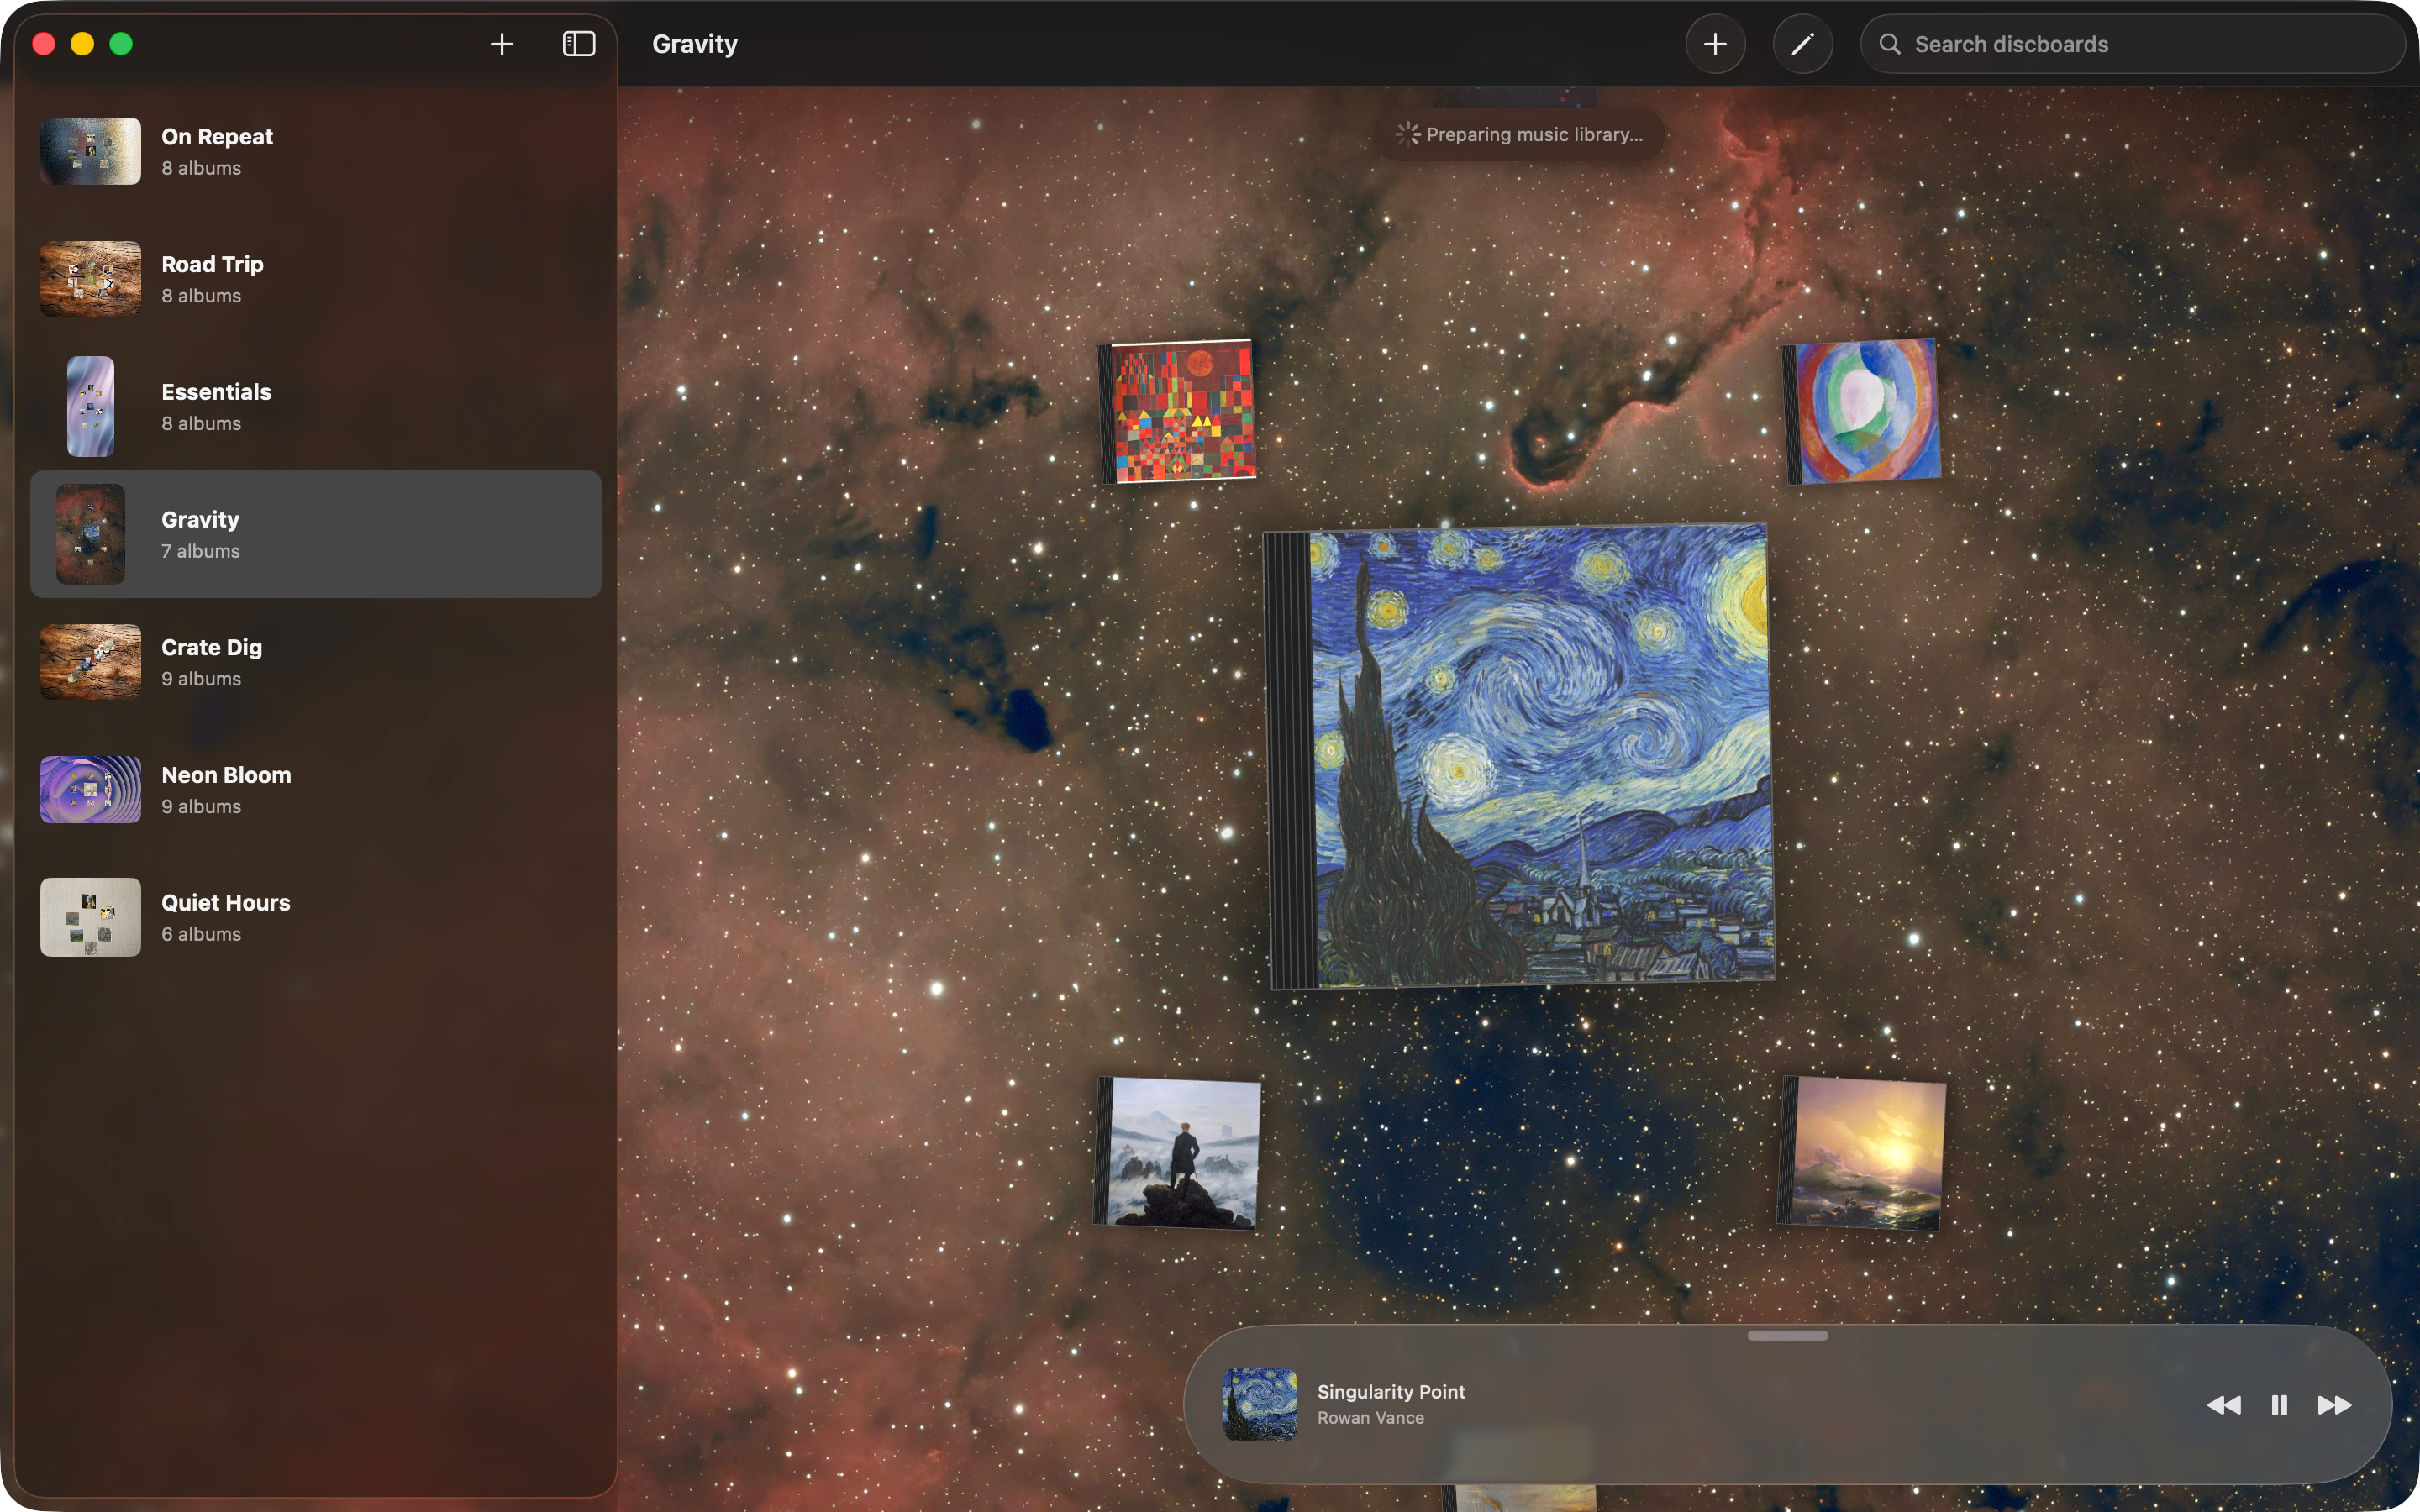Click the red checkered Klee painting album
2420x1512 pixels.
tap(1177, 411)
